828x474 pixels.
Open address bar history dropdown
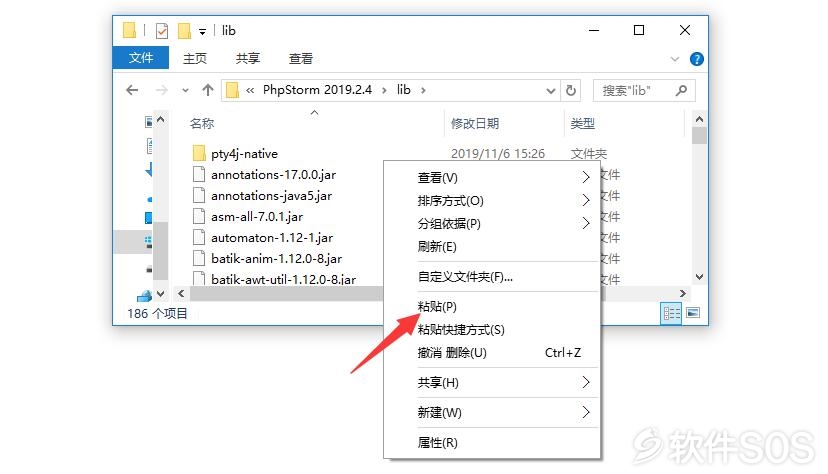click(550, 91)
